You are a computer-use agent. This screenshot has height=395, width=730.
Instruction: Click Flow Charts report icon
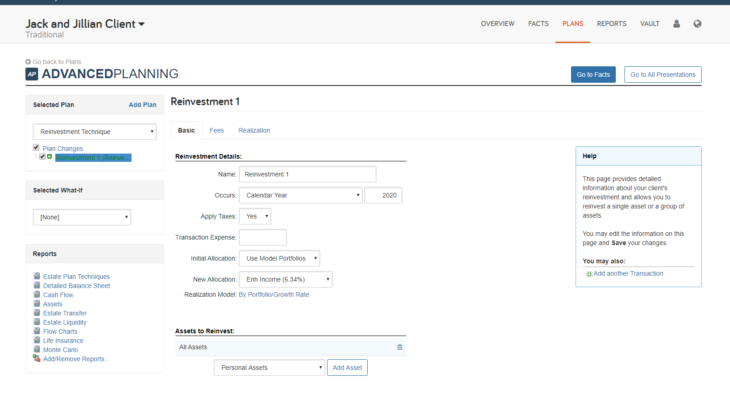tap(37, 331)
